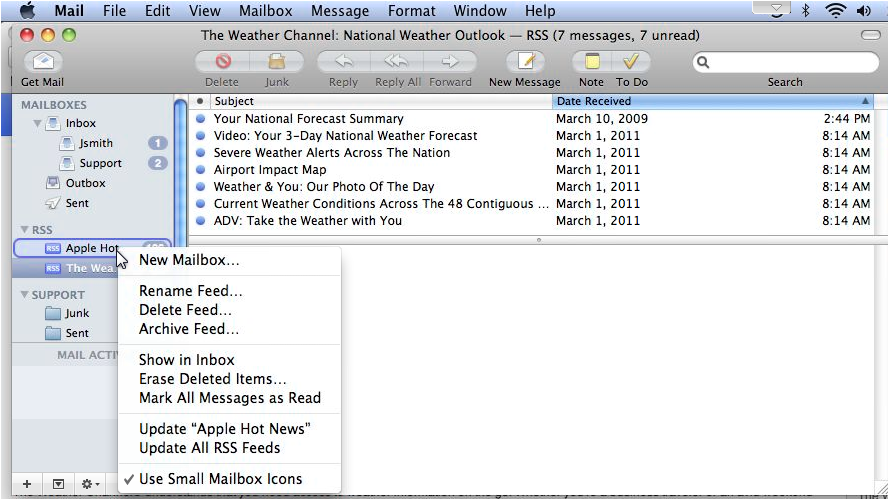
Task: Open the gear action menu at bottom
Action: click(90, 484)
